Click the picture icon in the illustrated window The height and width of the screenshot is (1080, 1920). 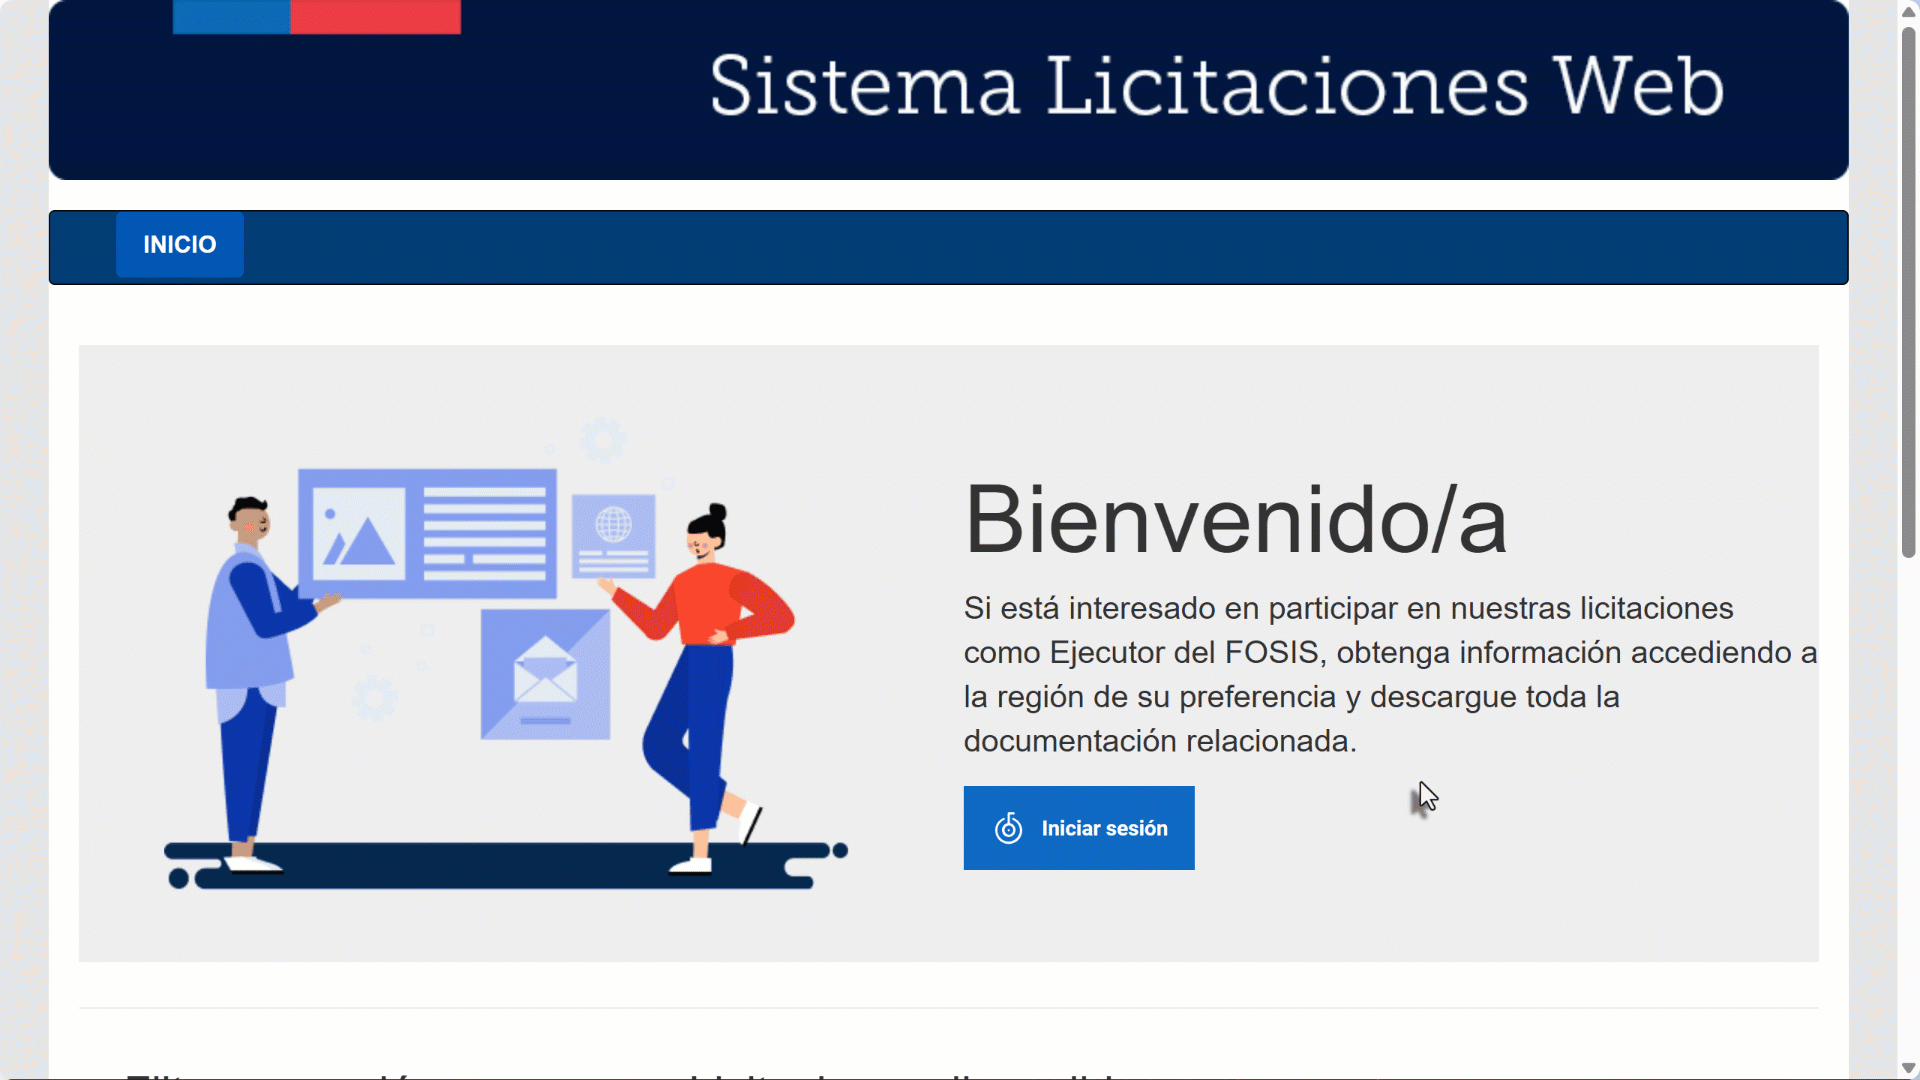tap(358, 534)
